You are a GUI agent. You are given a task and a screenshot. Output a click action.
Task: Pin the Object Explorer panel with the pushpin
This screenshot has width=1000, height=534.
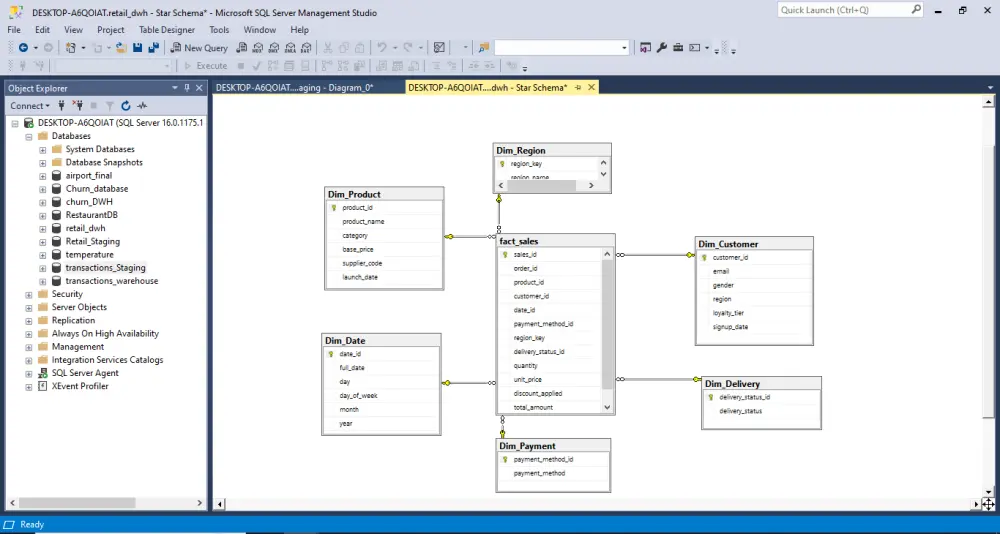(x=187, y=88)
